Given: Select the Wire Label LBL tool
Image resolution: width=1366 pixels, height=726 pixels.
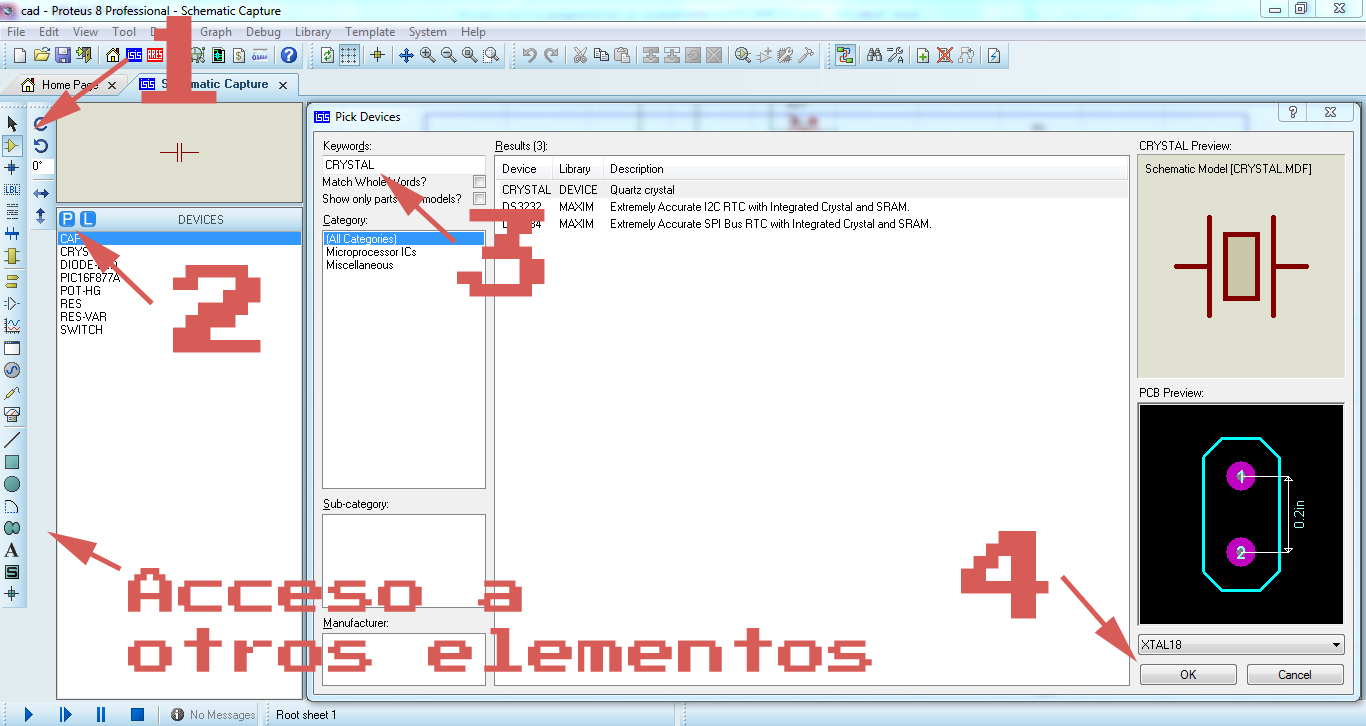Looking at the screenshot, I should click(x=12, y=189).
